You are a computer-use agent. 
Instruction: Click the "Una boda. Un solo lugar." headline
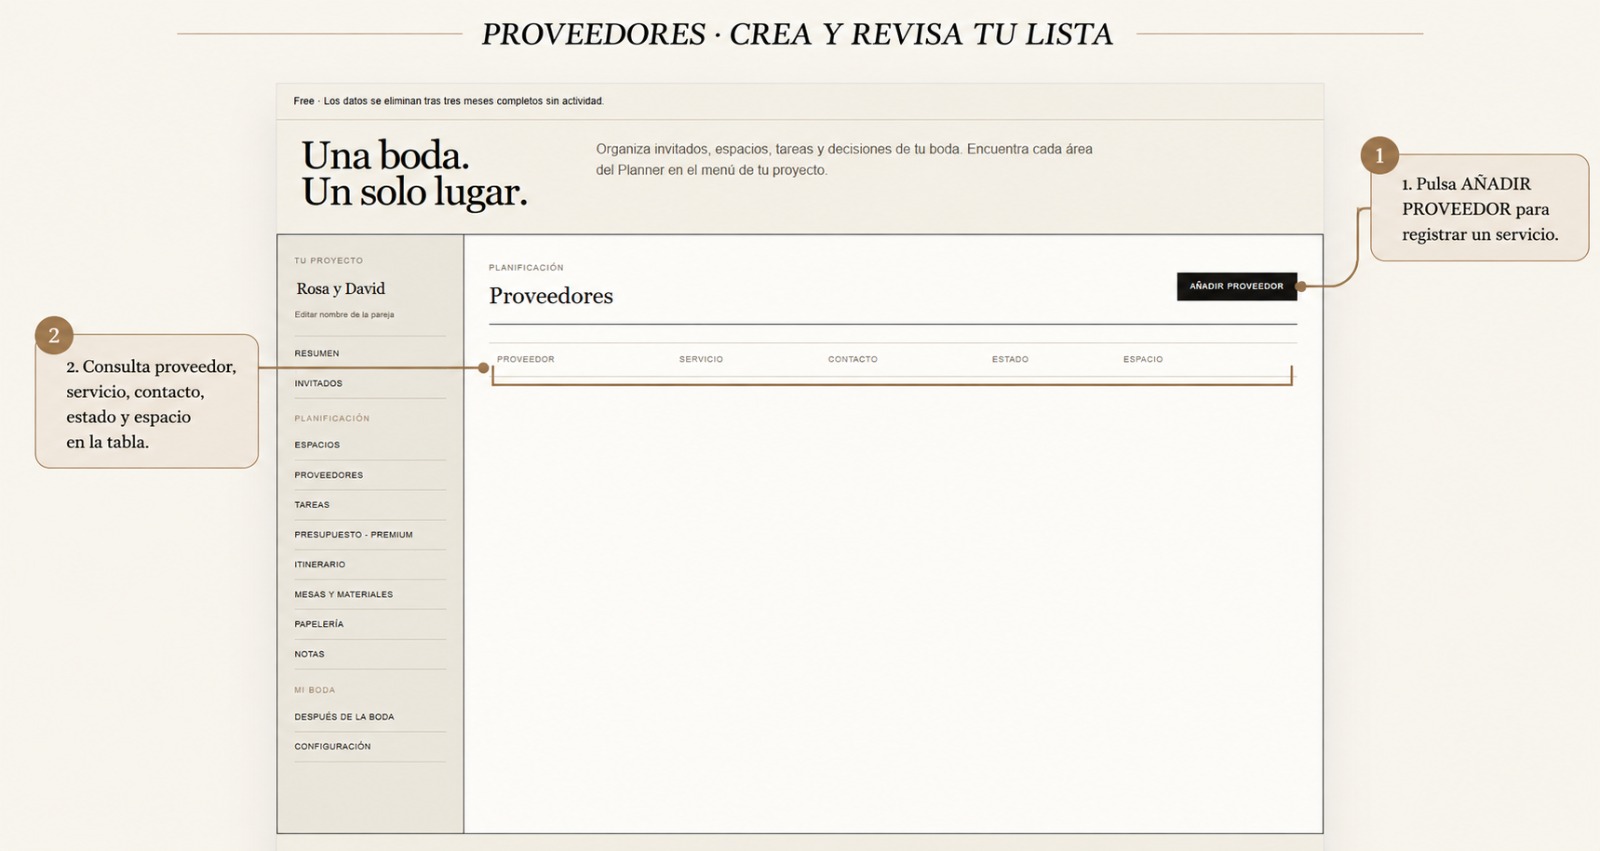click(x=415, y=174)
